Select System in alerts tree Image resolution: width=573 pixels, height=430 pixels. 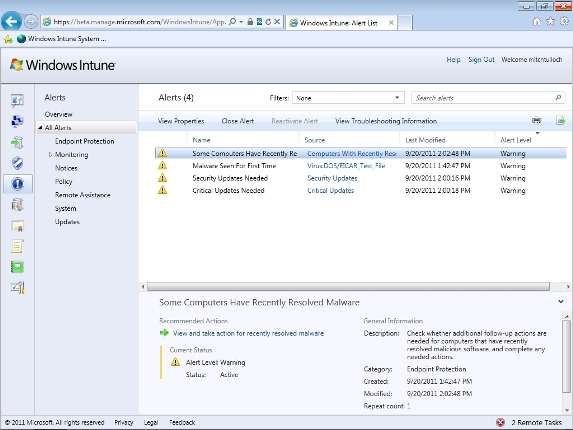pos(65,208)
